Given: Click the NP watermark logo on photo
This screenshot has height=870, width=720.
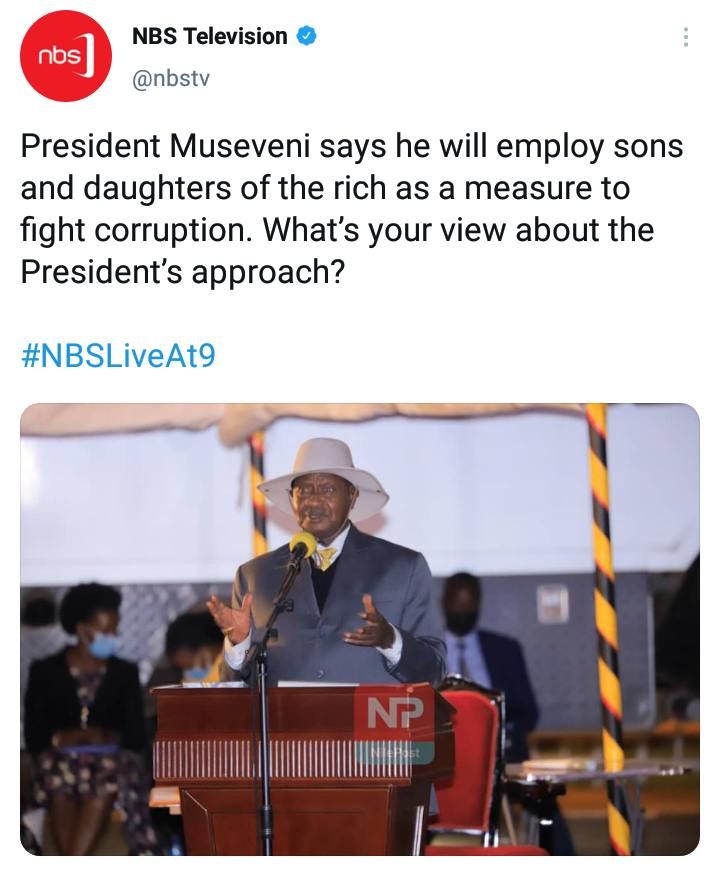Looking at the screenshot, I should tap(396, 714).
